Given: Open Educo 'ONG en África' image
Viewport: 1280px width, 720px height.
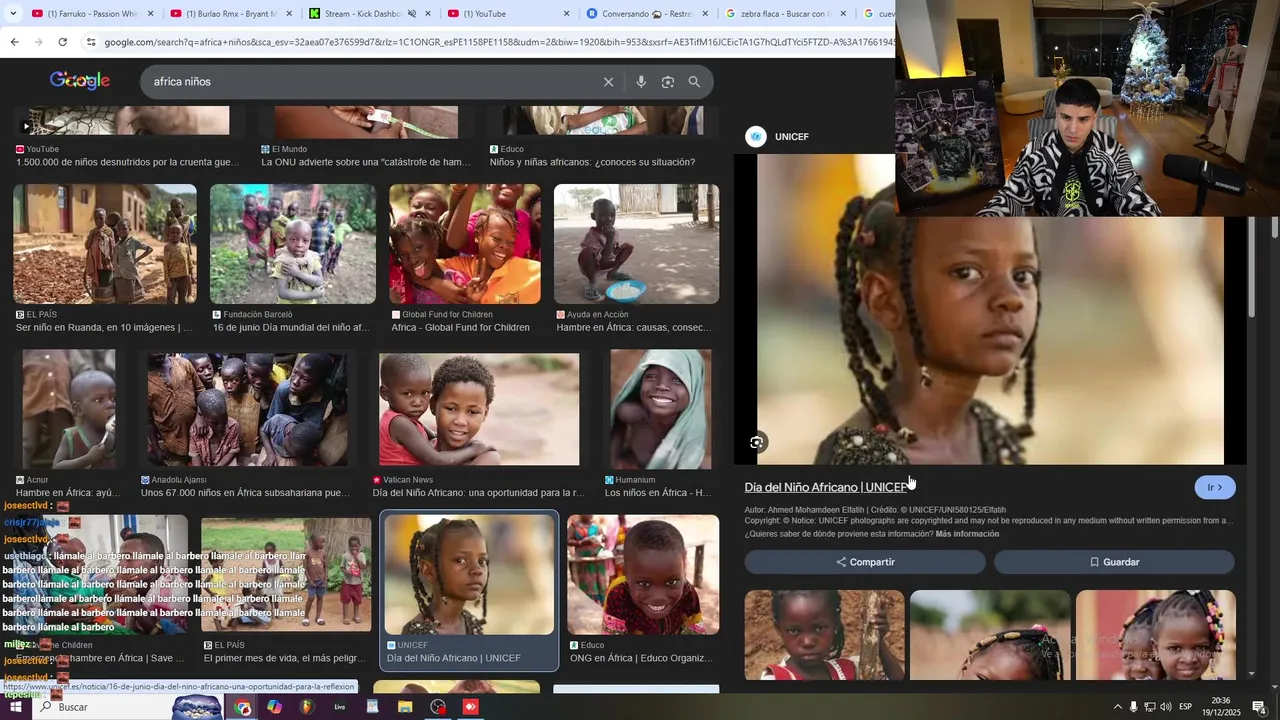Looking at the screenshot, I should point(643,574).
